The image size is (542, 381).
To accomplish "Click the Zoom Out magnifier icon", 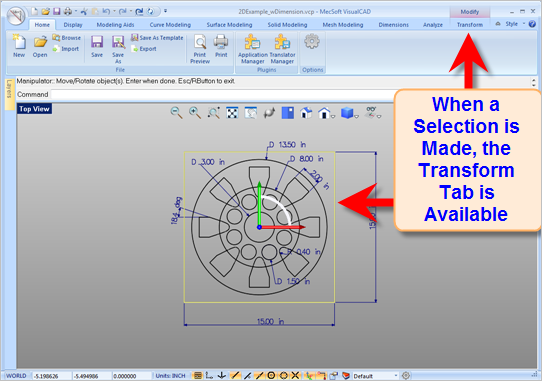I will tap(176, 113).
